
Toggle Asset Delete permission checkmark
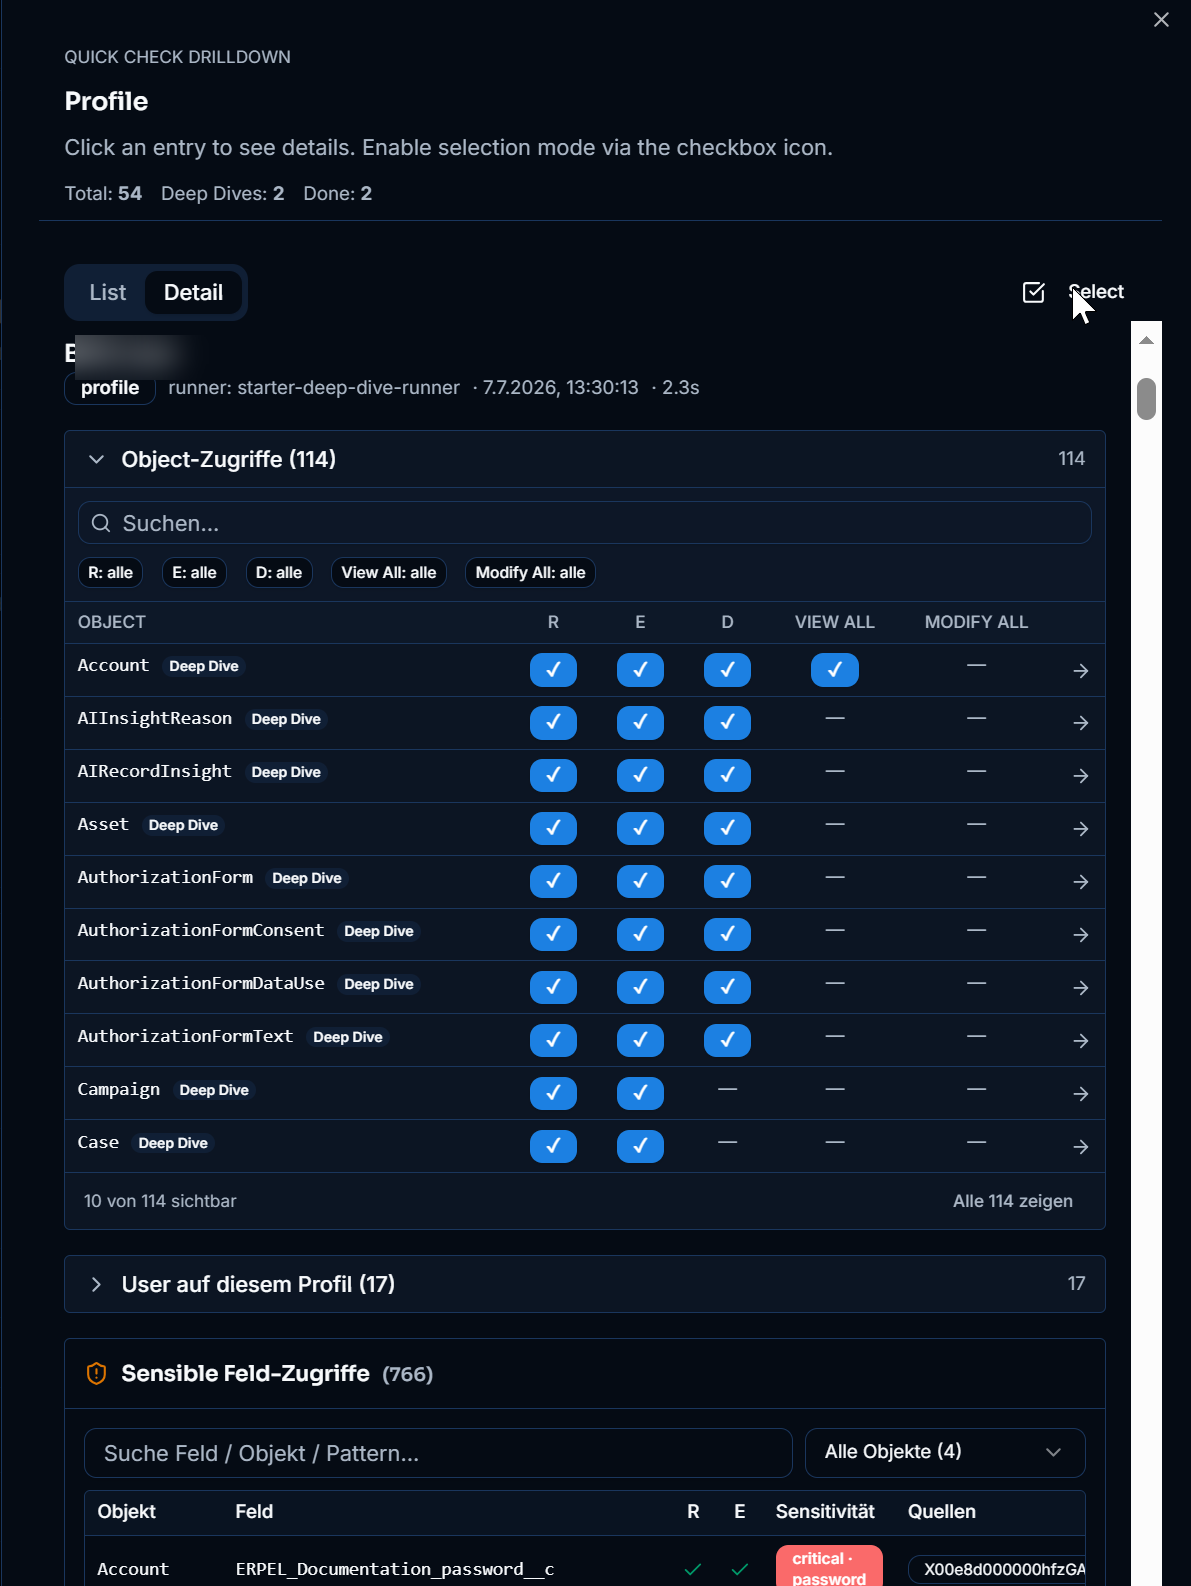[727, 828]
